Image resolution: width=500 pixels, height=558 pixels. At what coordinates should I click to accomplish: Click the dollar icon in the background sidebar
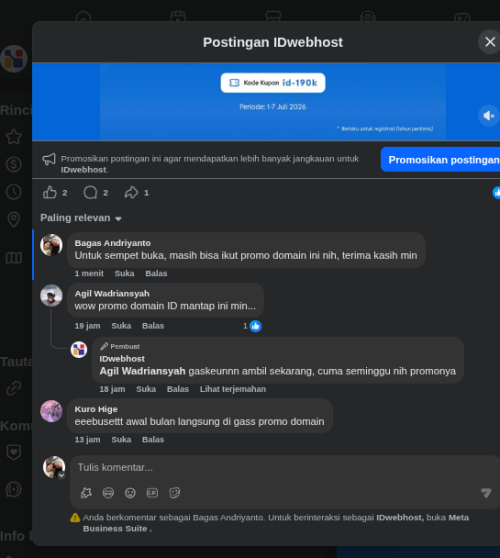14,164
